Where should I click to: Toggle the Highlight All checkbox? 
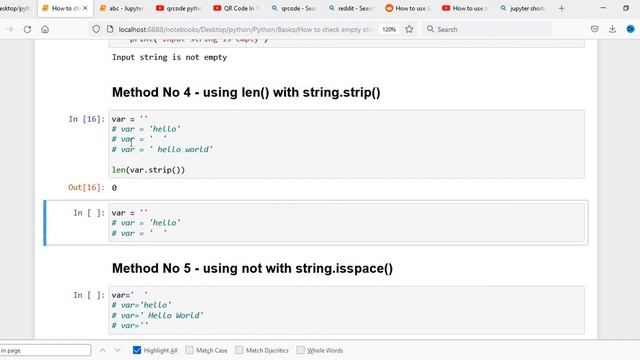(137, 350)
